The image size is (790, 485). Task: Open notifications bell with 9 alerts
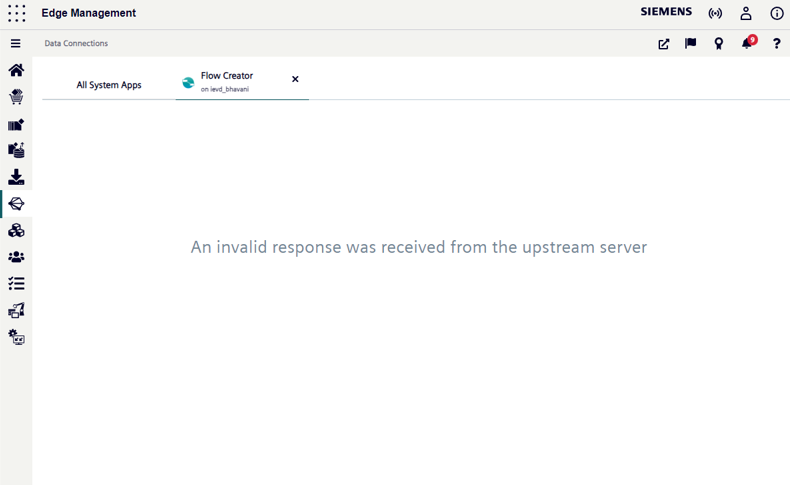[746, 44]
